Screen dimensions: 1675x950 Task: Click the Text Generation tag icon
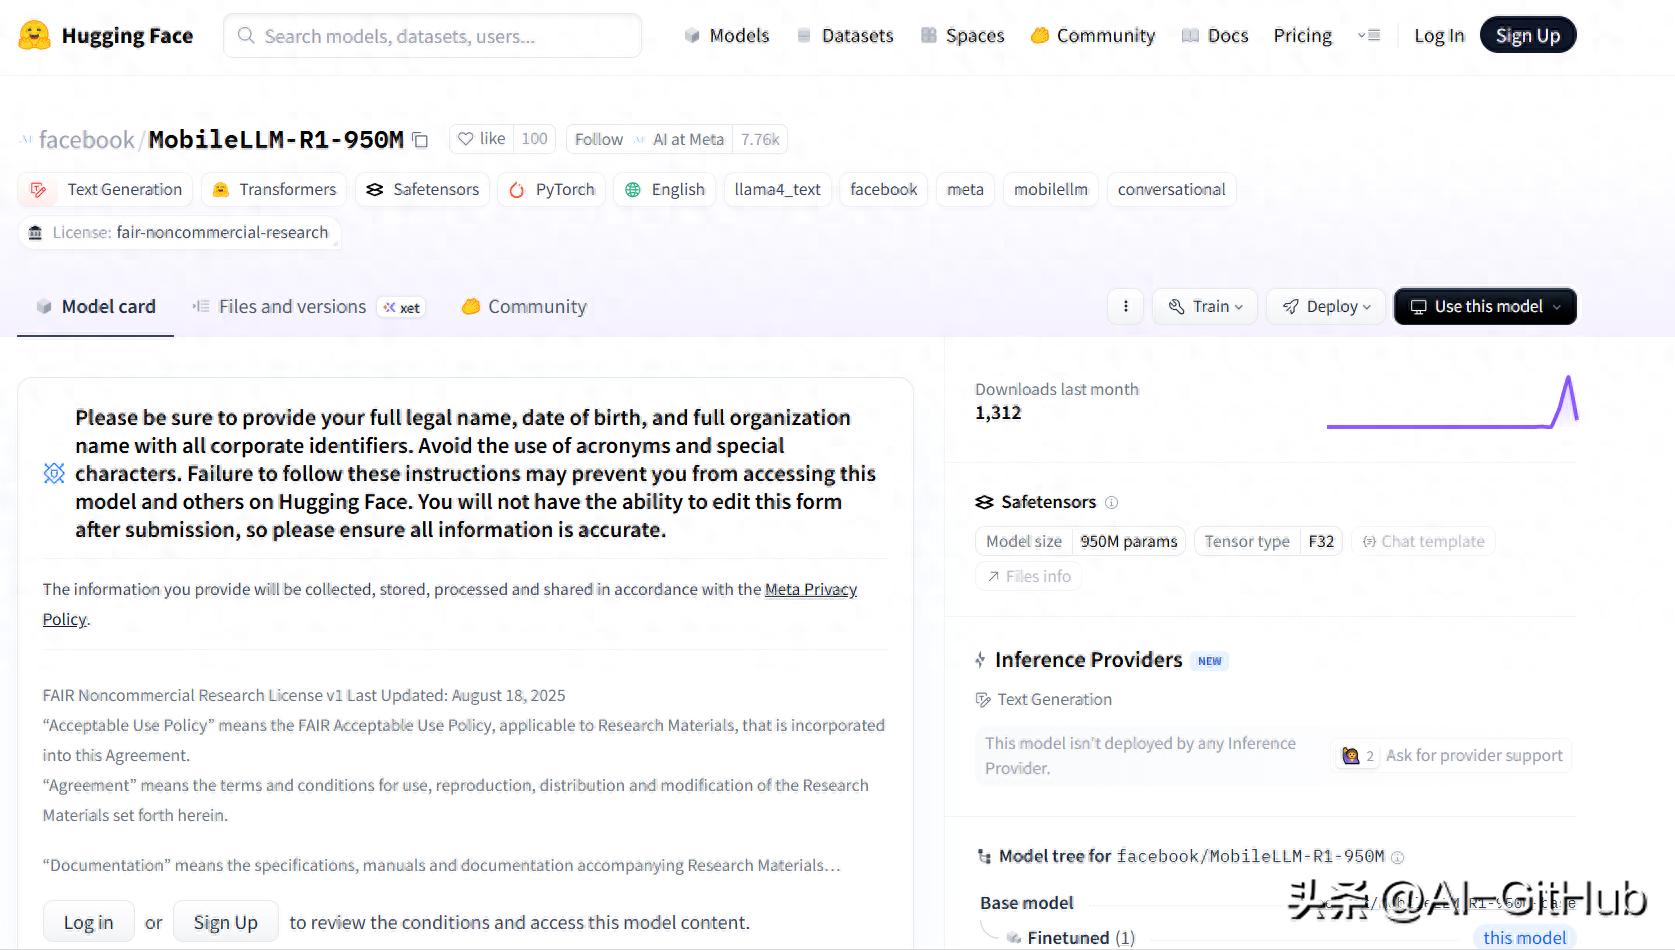tap(39, 189)
